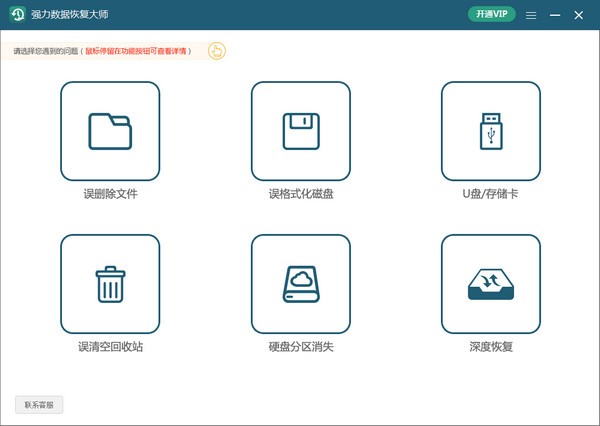
Task: Click the title text 强力数据恢复大师
Action: [70, 15]
